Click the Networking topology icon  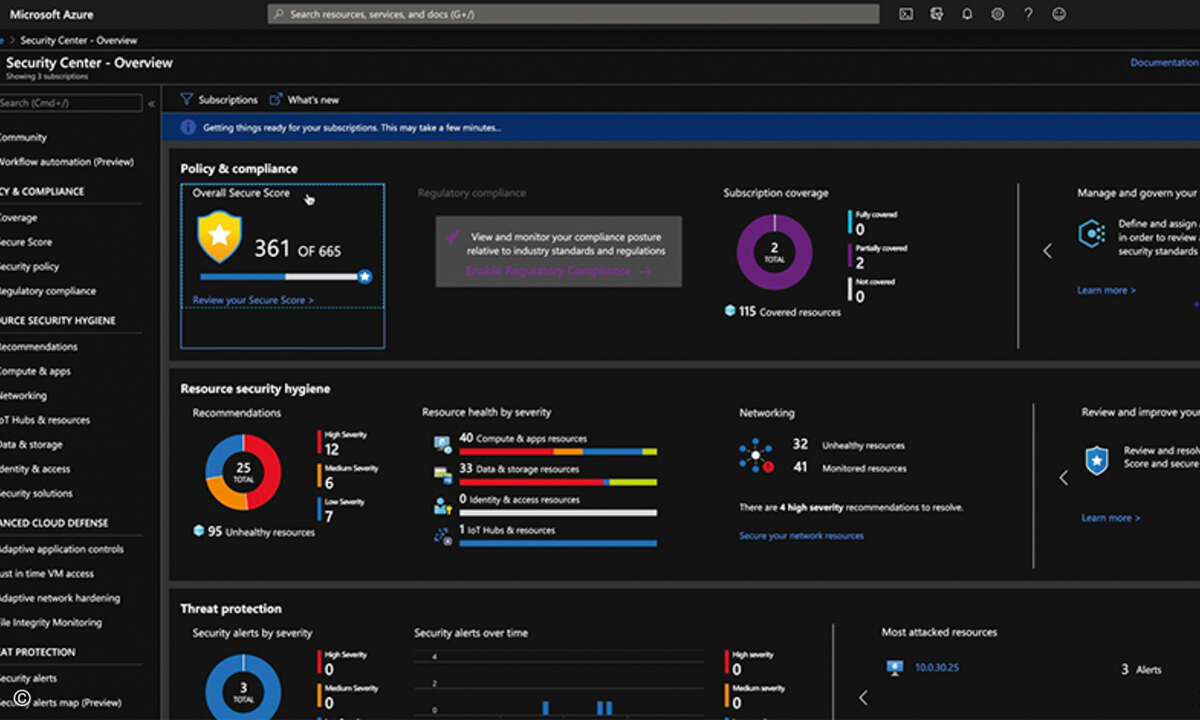click(756, 456)
